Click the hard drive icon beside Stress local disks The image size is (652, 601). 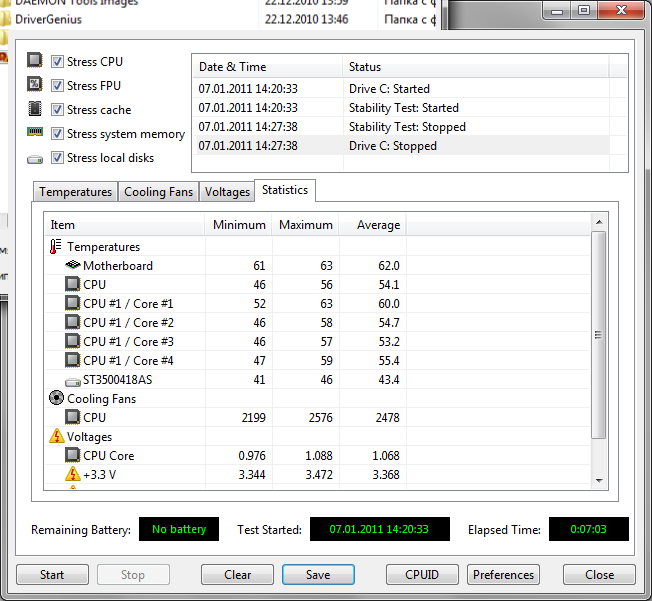pyautogui.click(x=35, y=159)
